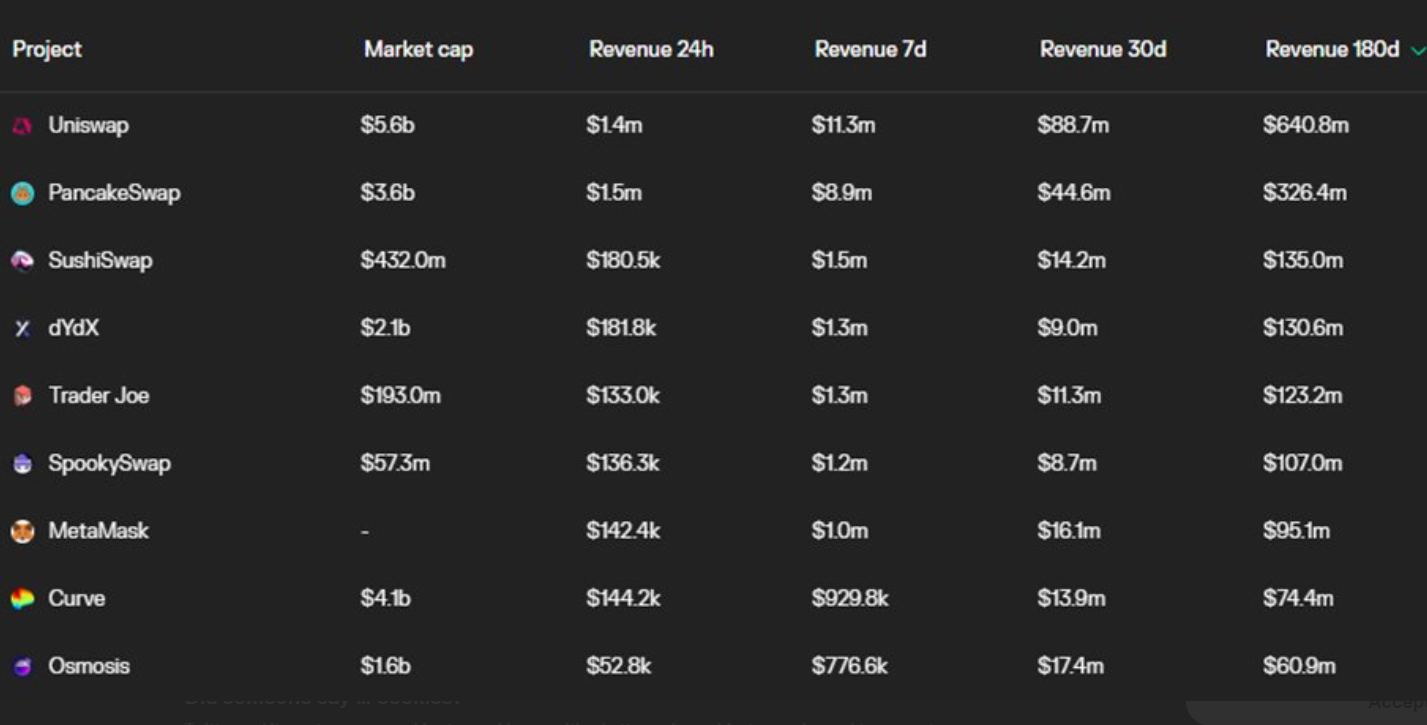1427x725 pixels.
Task: Click the SpookySwap ghost icon
Action: pyautogui.click(x=22, y=464)
